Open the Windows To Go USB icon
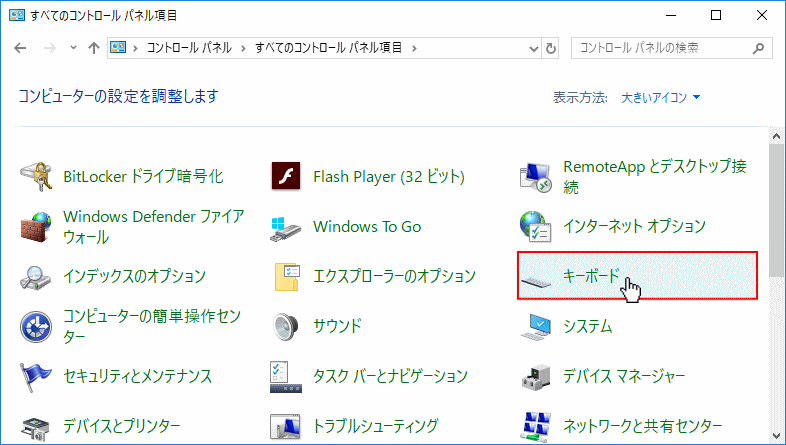 tap(285, 229)
